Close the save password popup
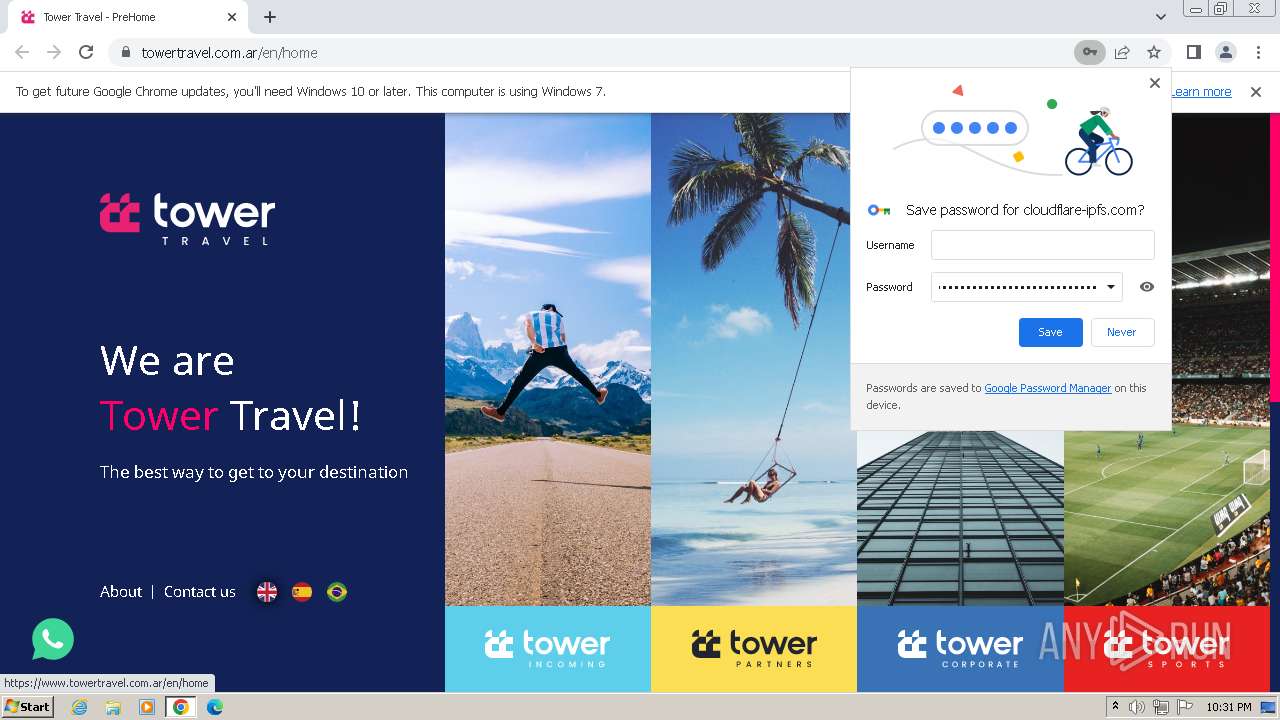The height and width of the screenshot is (720, 1280). point(1155,83)
